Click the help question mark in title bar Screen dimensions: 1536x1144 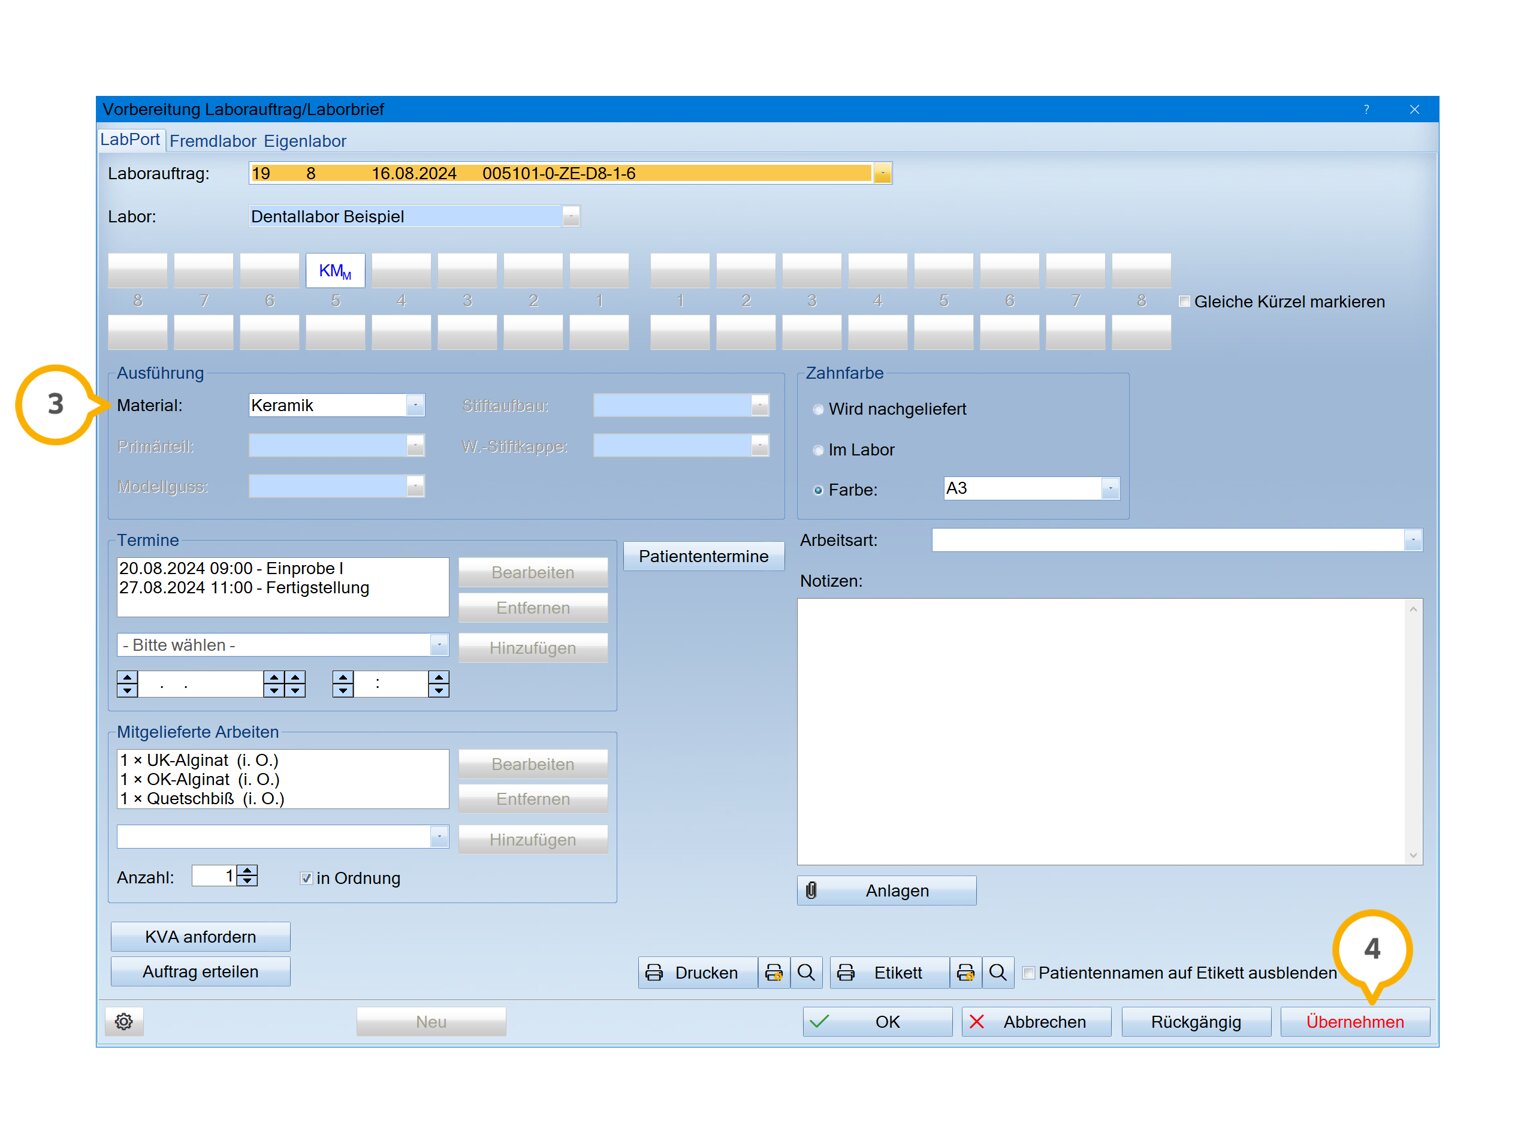point(1366,109)
